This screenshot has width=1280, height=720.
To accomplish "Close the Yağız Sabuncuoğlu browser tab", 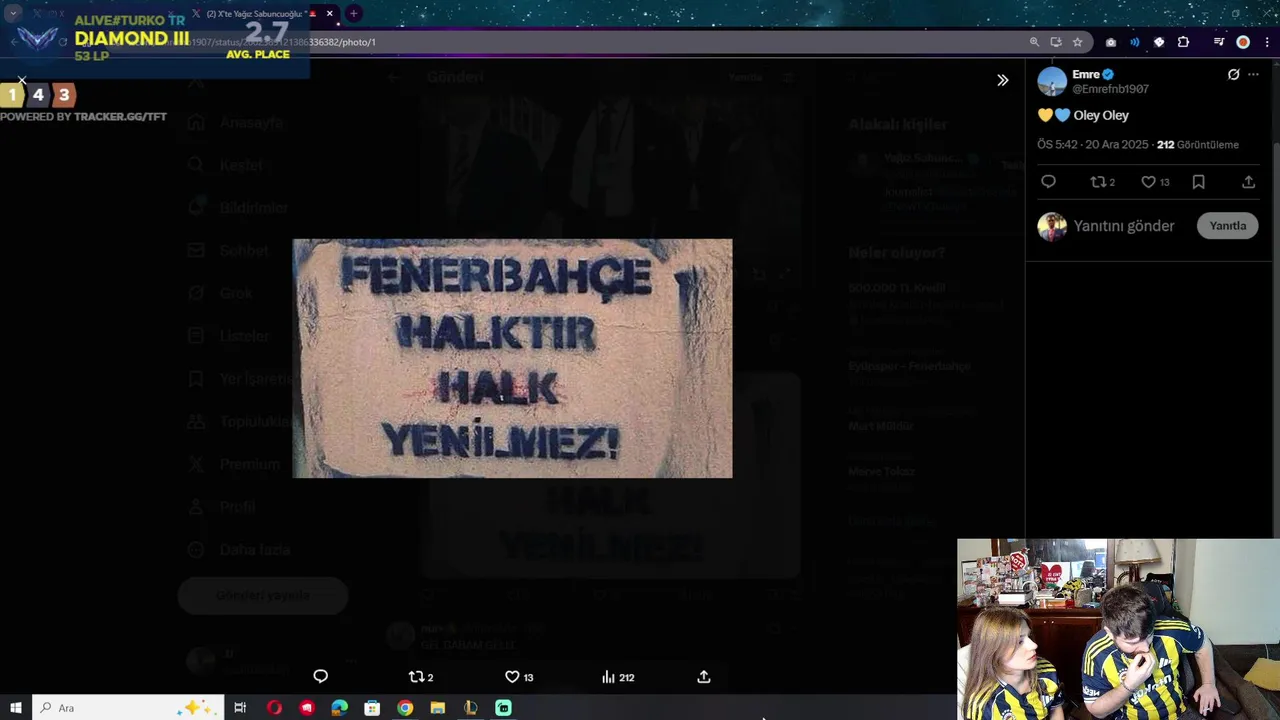I will [329, 14].
